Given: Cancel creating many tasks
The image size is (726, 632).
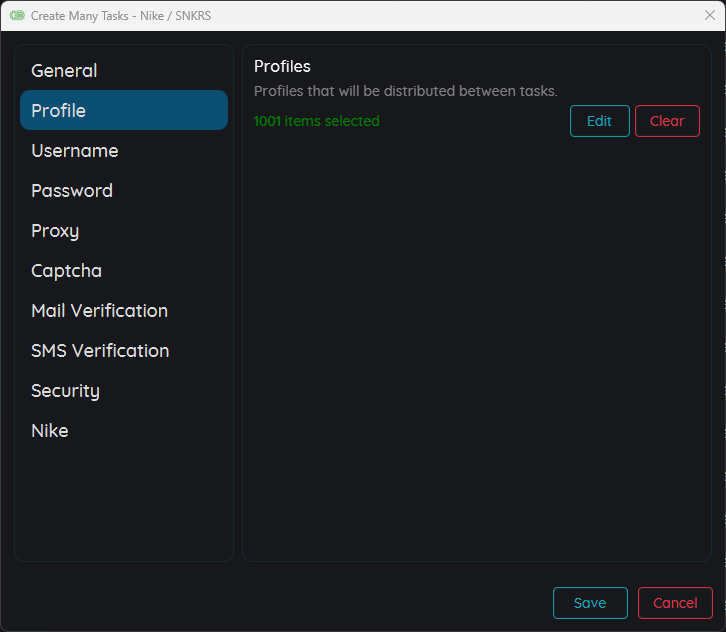Looking at the screenshot, I should tap(675, 603).
